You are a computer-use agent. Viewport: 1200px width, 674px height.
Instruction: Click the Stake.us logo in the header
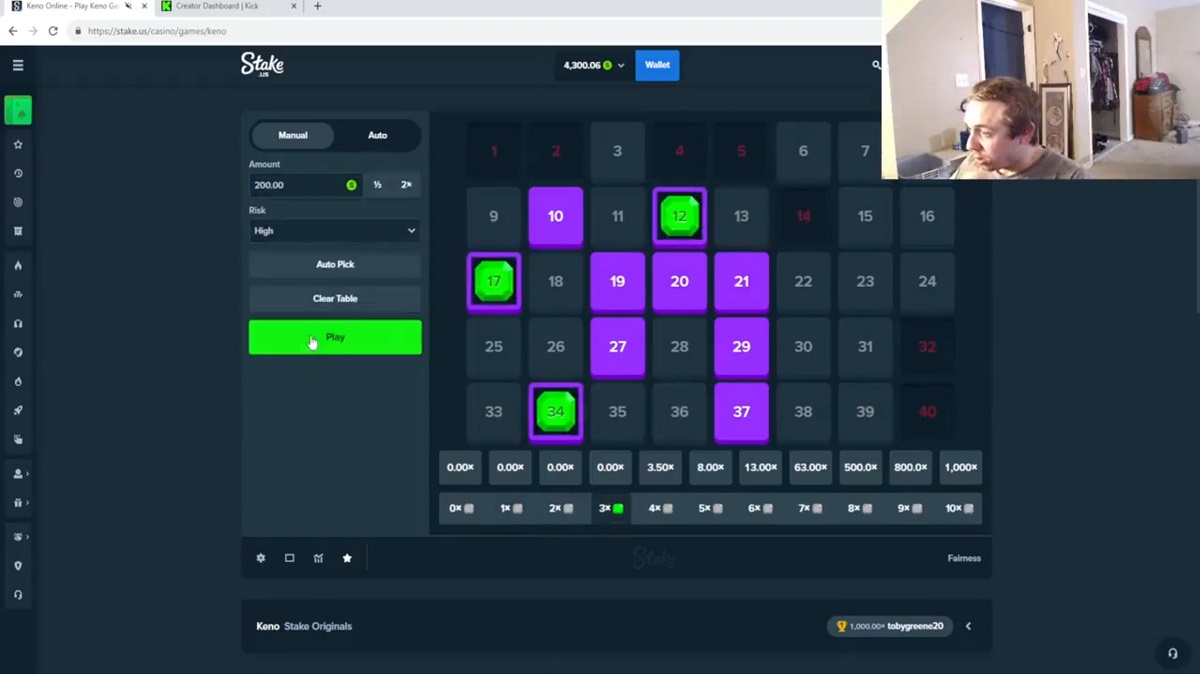(262, 64)
